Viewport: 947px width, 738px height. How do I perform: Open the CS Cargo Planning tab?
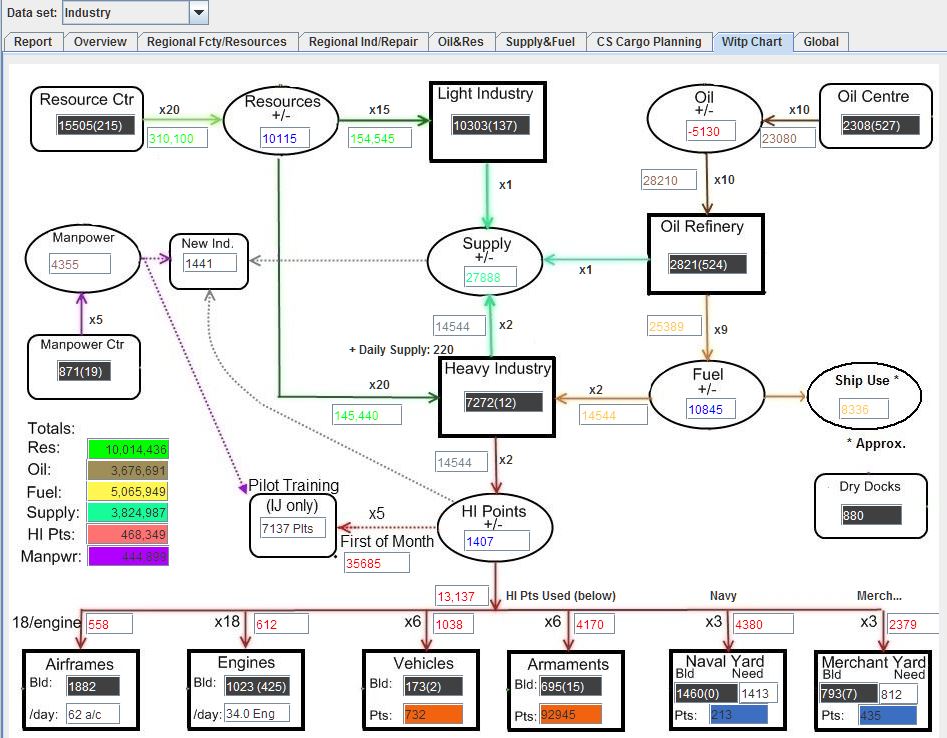click(x=649, y=42)
